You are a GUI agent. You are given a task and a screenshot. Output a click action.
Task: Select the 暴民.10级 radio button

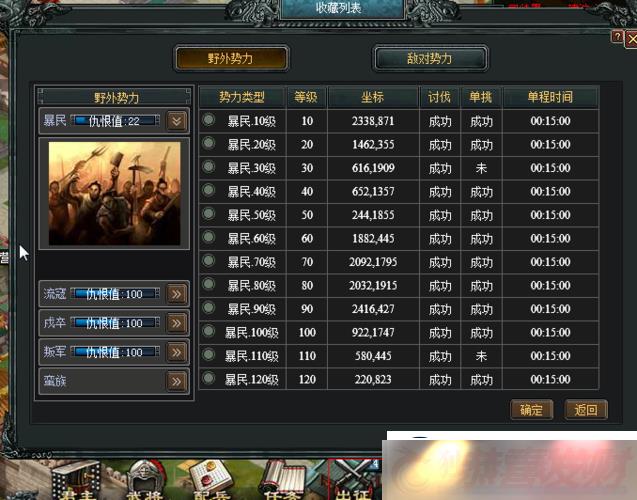coord(209,119)
